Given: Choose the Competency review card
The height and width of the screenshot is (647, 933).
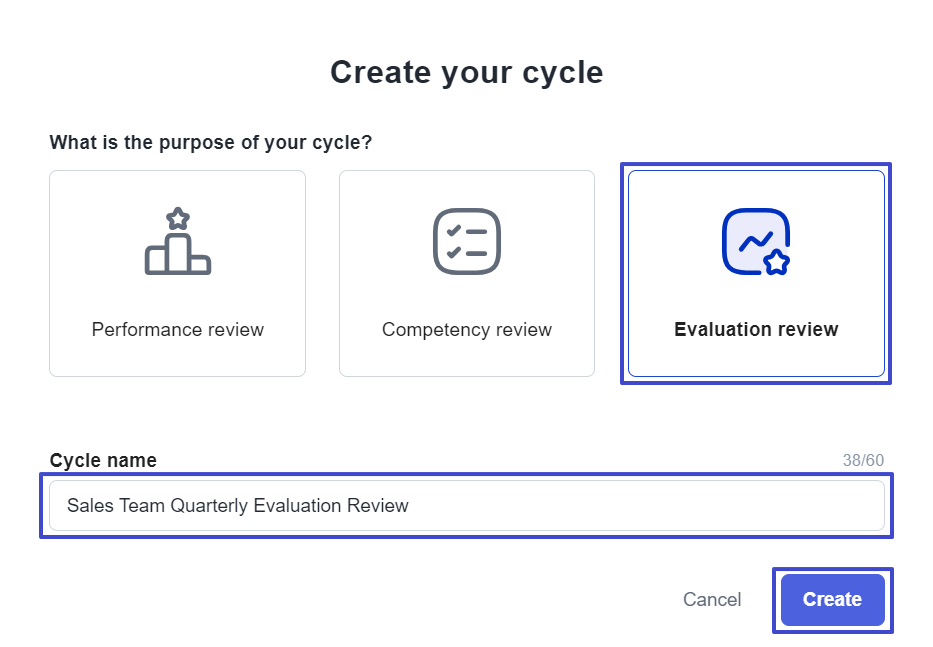Looking at the screenshot, I should tap(467, 273).
